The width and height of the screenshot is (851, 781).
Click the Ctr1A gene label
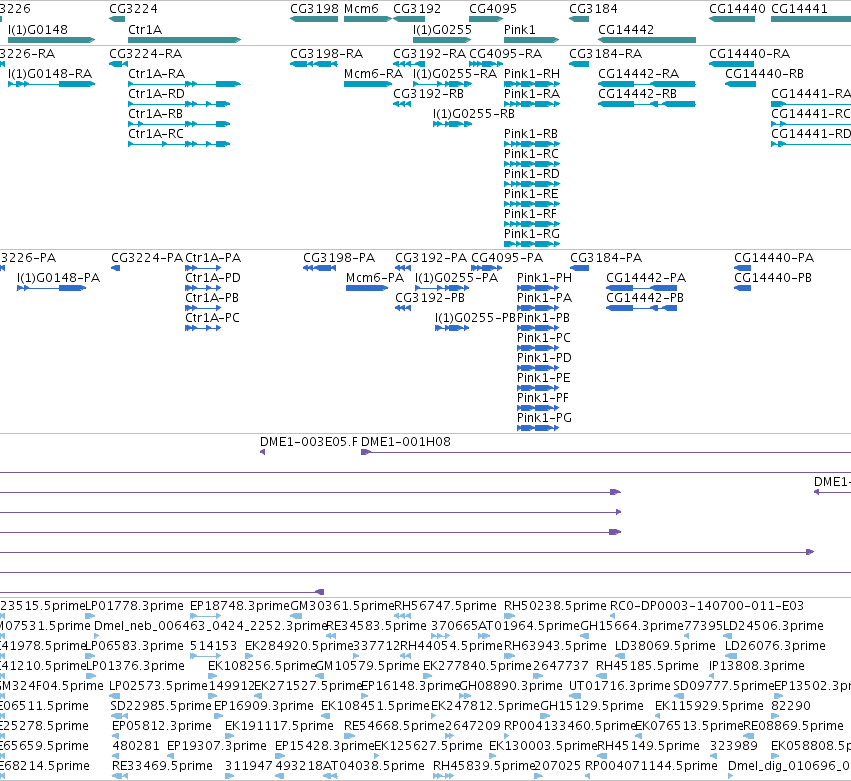[x=145, y=30]
